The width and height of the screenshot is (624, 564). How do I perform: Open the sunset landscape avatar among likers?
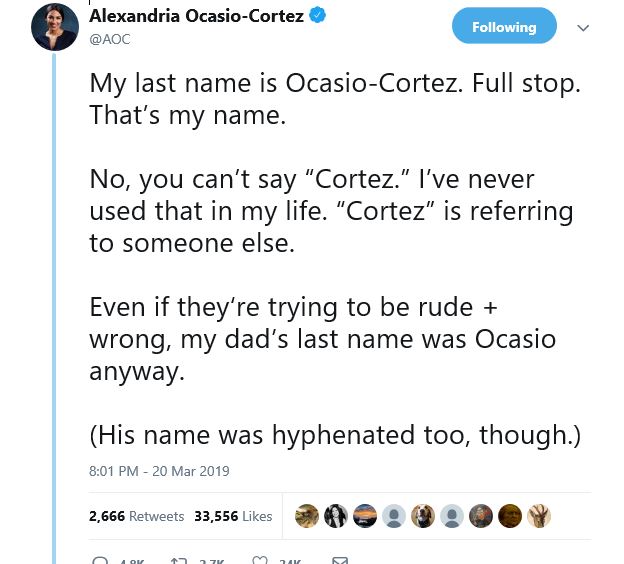[365, 516]
